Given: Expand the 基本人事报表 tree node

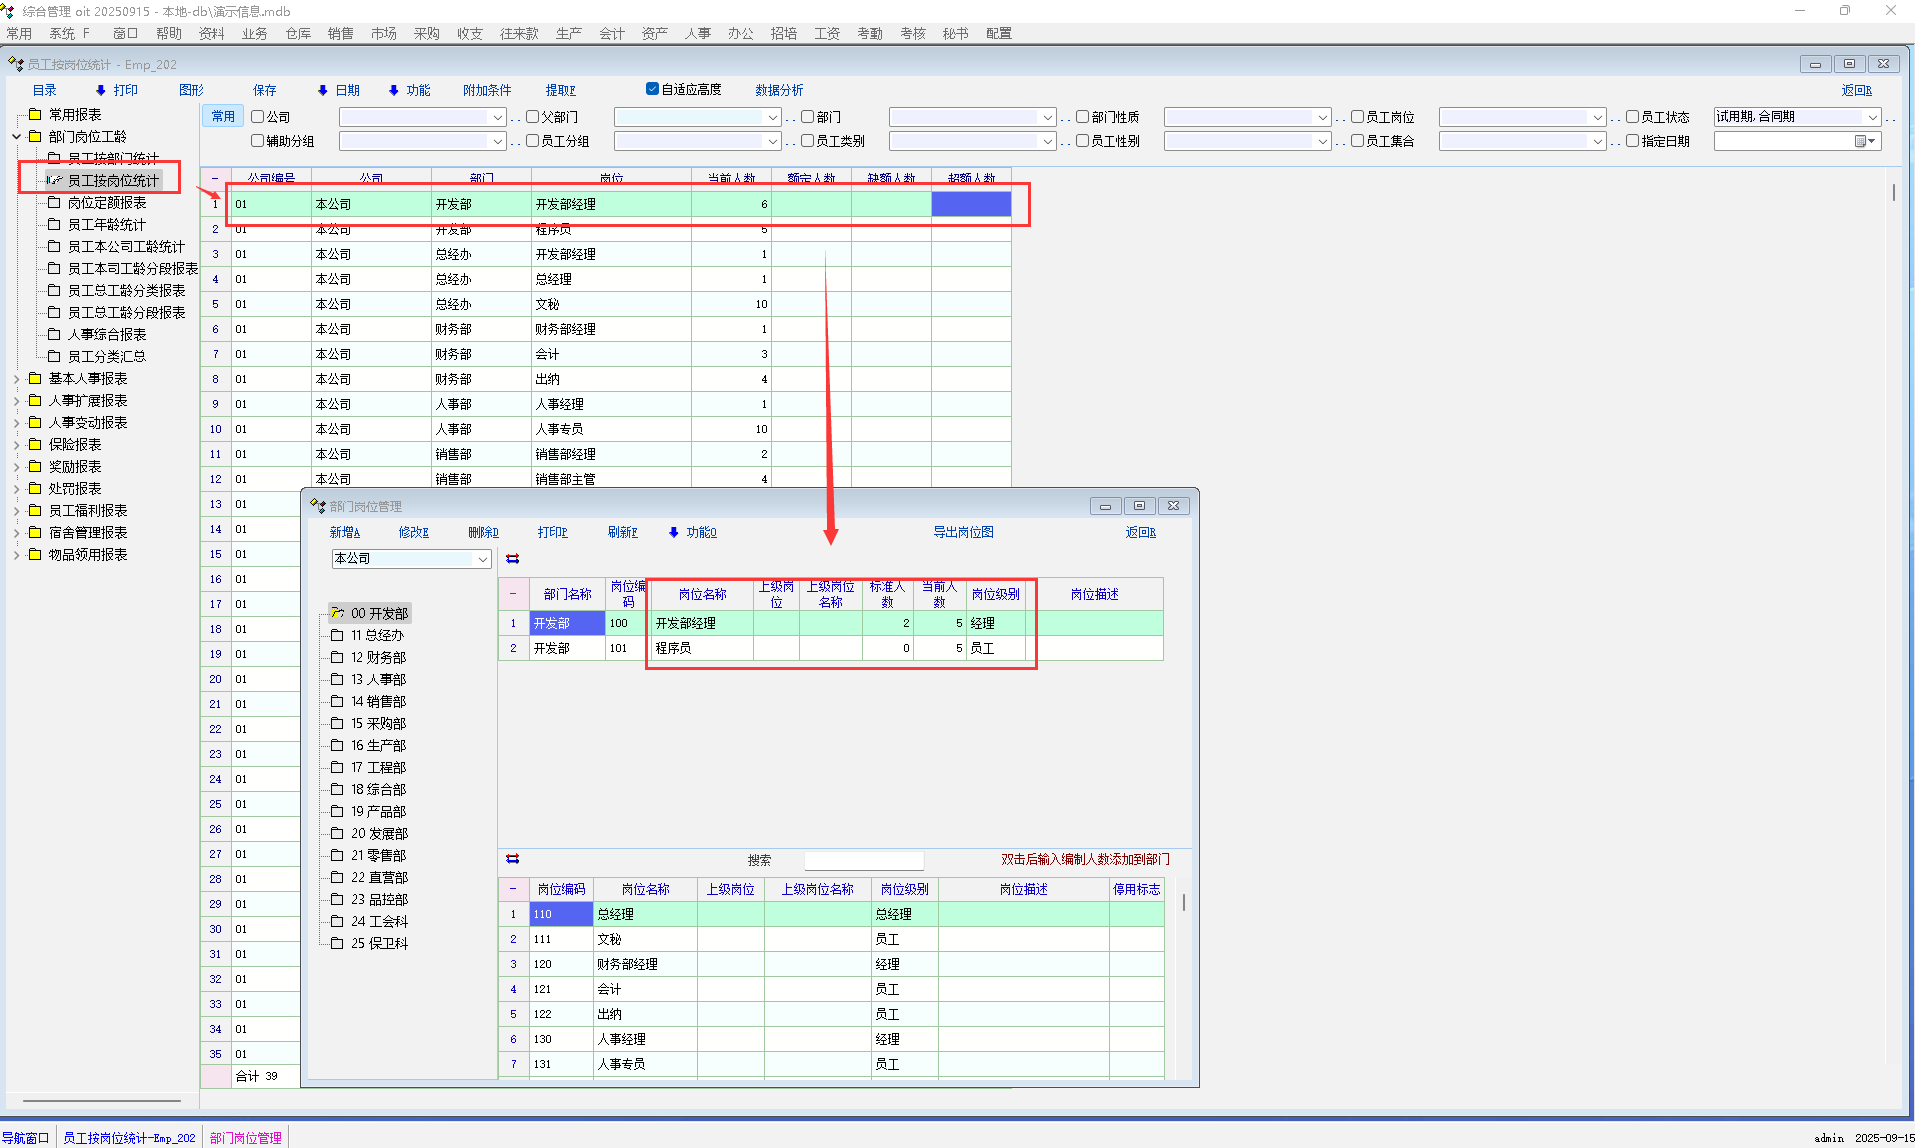Looking at the screenshot, I should click(x=17, y=379).
